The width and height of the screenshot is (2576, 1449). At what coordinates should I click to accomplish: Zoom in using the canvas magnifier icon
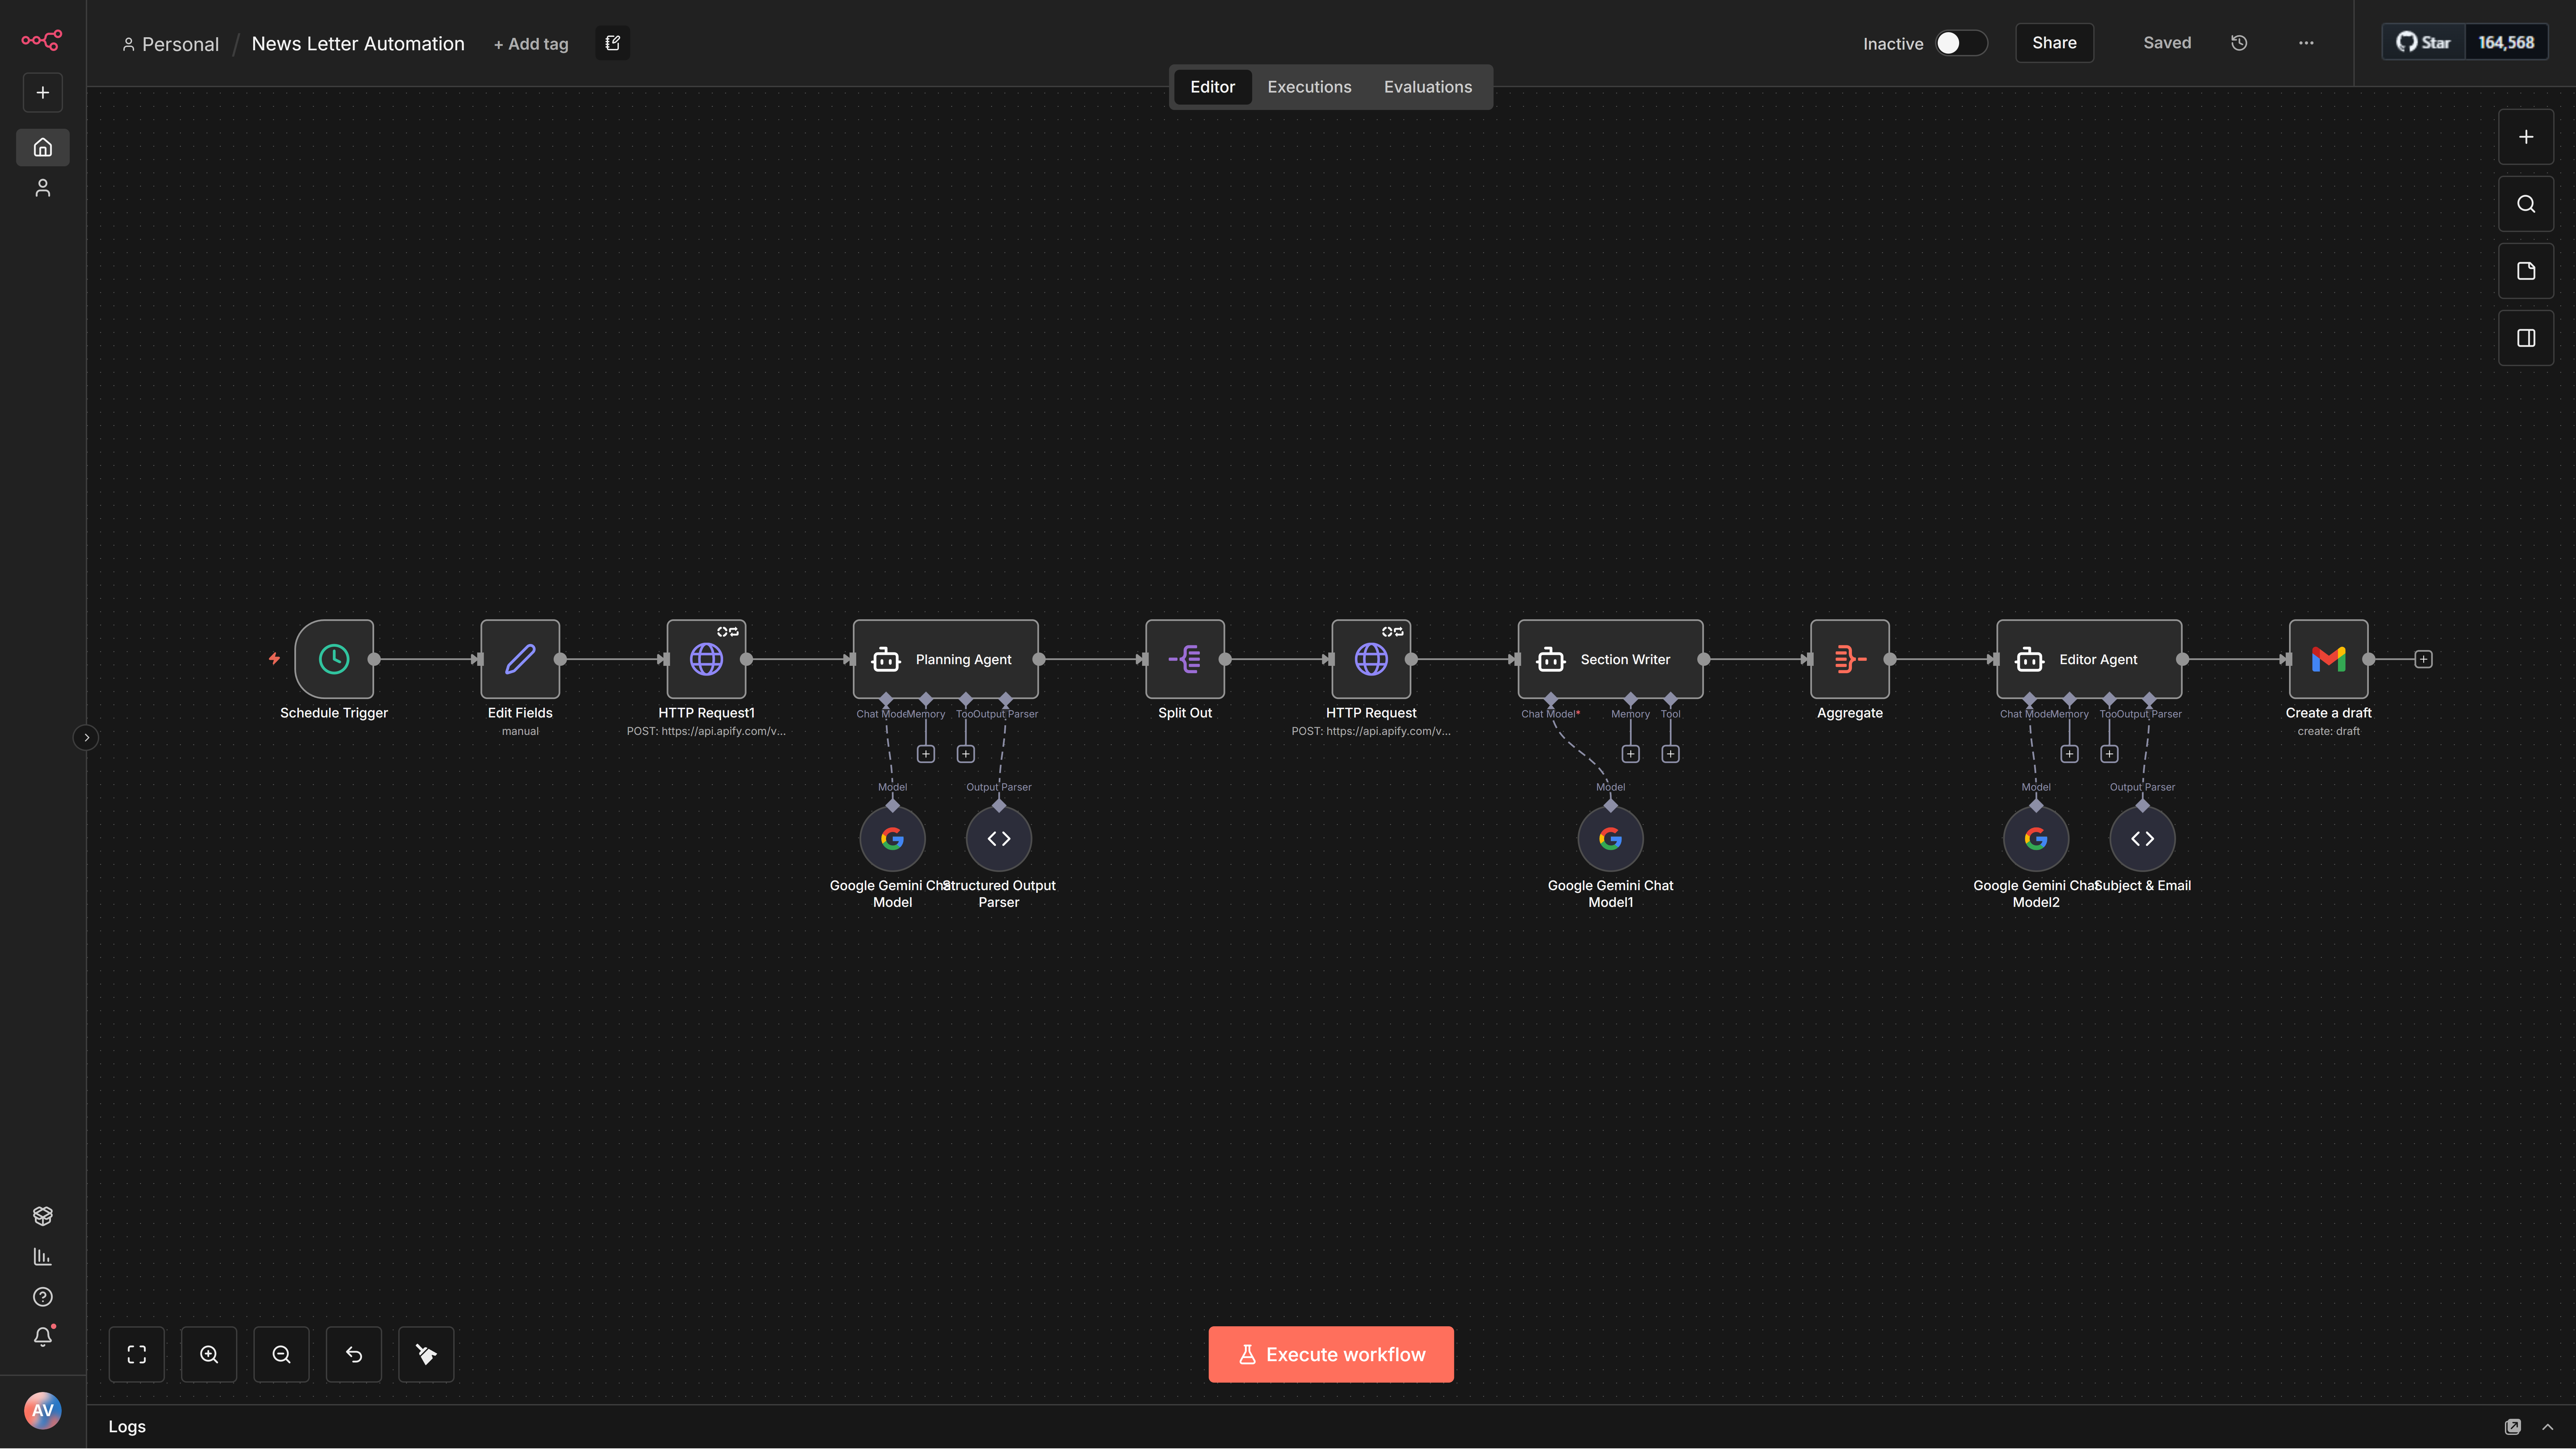209,1354
